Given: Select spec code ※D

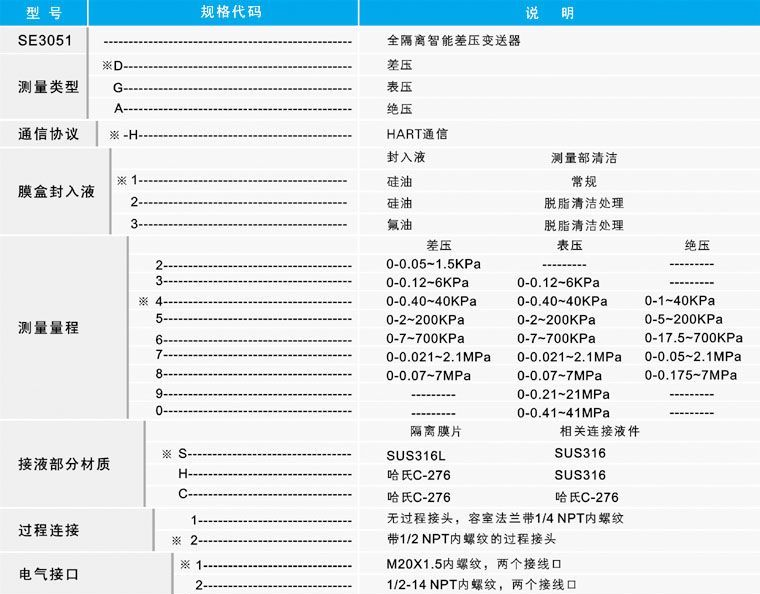Looking at the screenshot, I should [x=112, y=65].
